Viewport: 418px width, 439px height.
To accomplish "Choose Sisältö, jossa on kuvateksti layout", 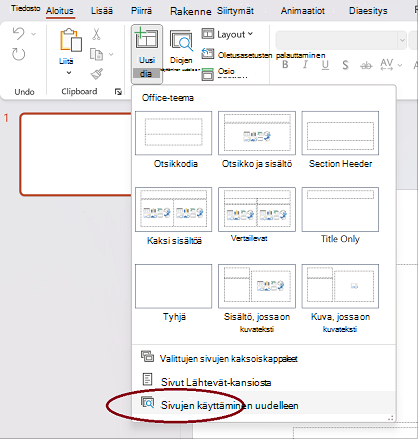I will [x=257, y=286].
